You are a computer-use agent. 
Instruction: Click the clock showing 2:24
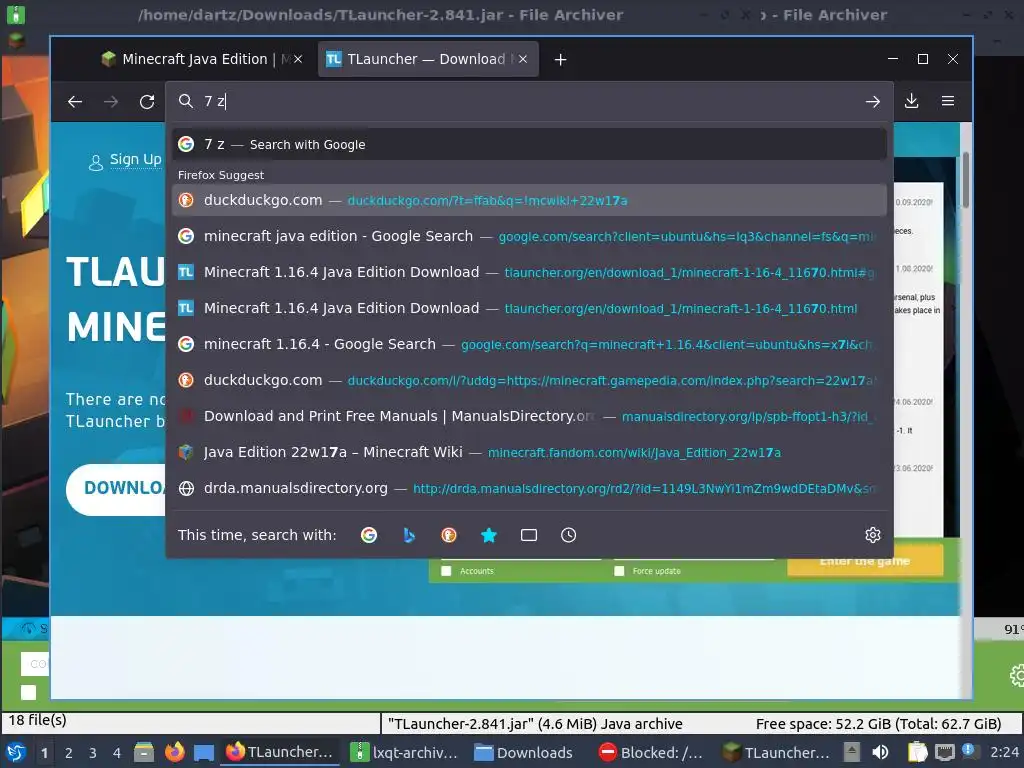[1004, 752]
